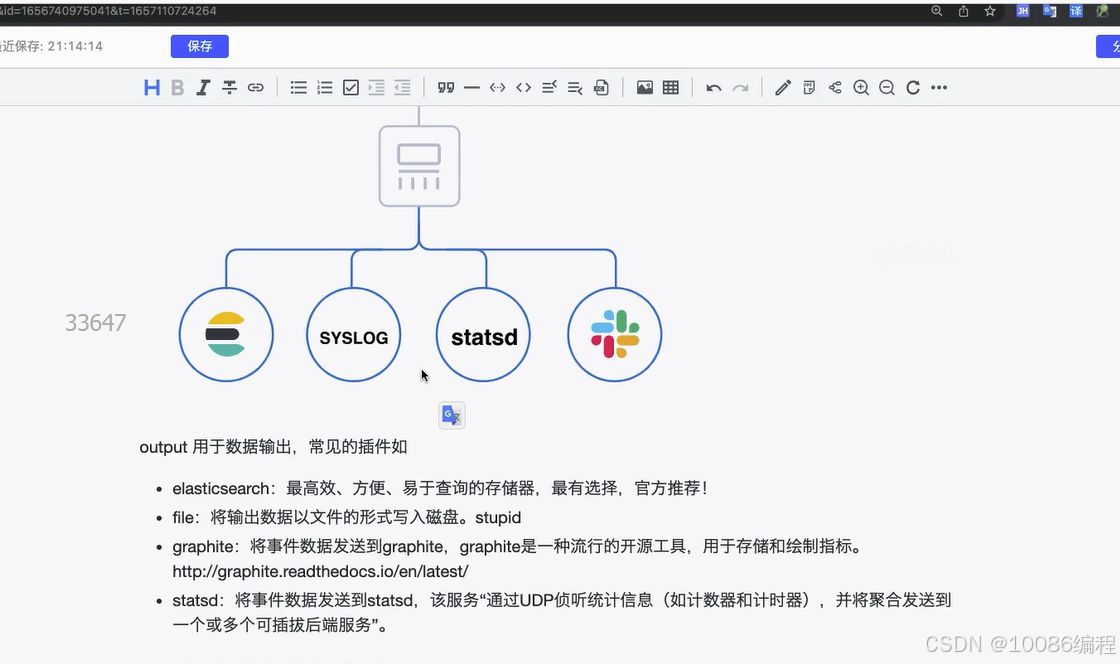This screenshot has width=1120, height=664.
Task: Insert an image via the picture icon
Action: pos(645,88)
